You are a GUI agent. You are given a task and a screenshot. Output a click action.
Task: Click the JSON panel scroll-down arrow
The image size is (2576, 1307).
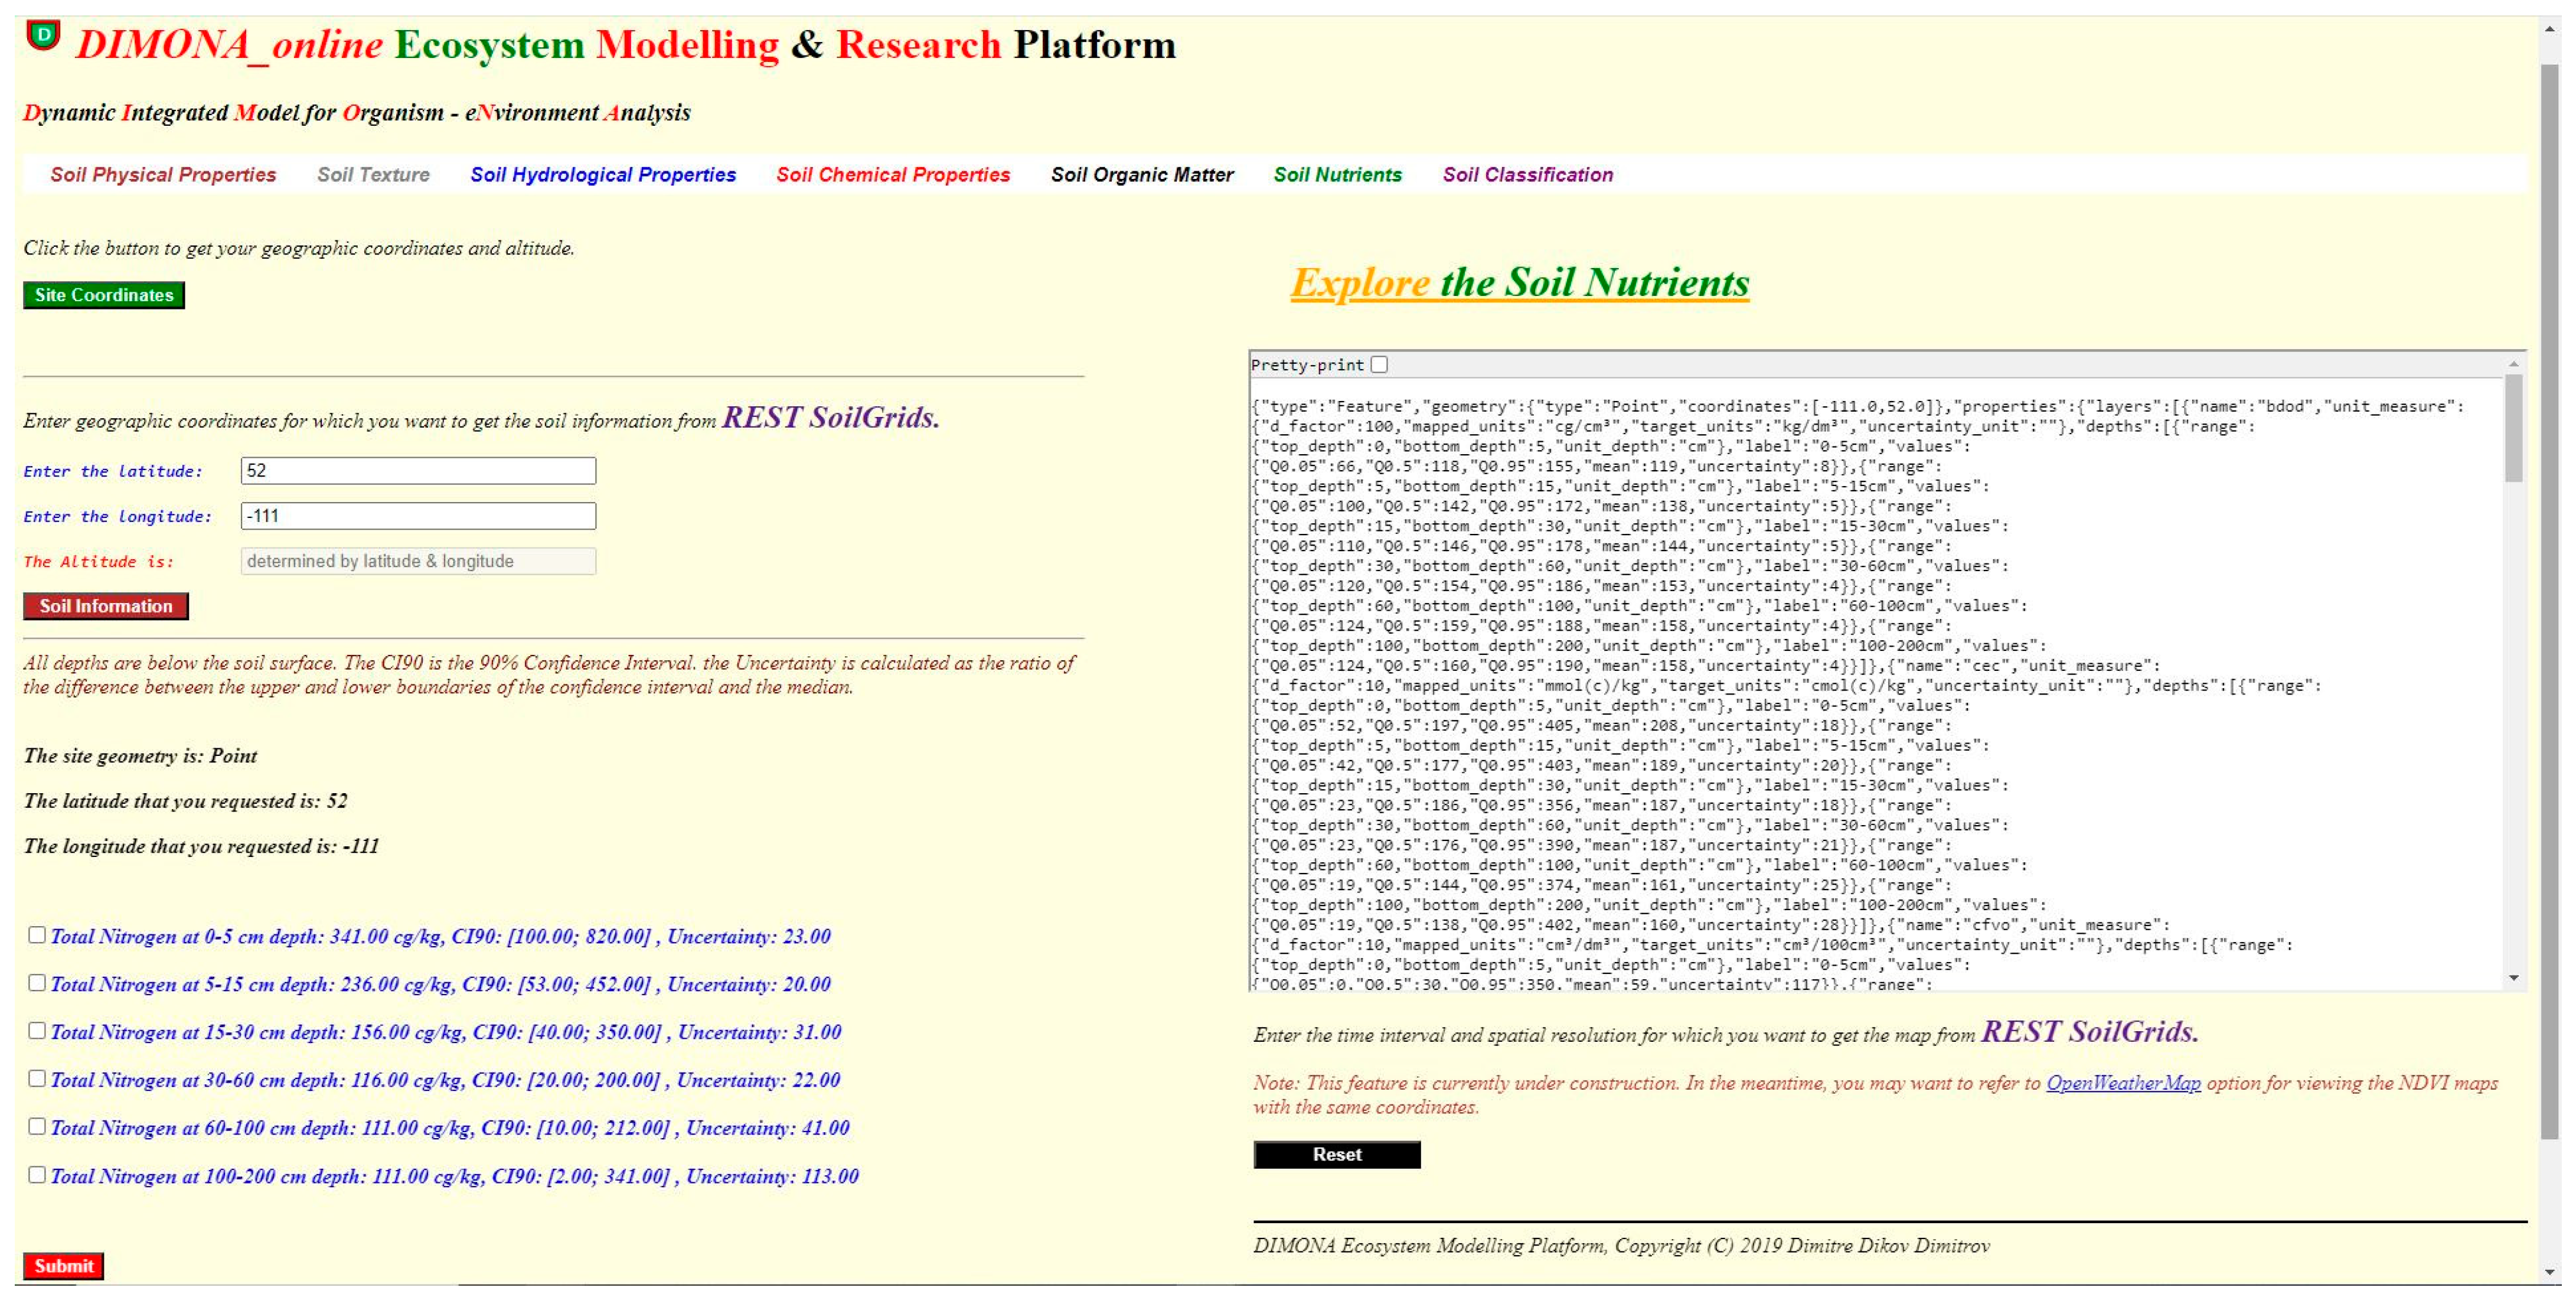point(2514,978)
